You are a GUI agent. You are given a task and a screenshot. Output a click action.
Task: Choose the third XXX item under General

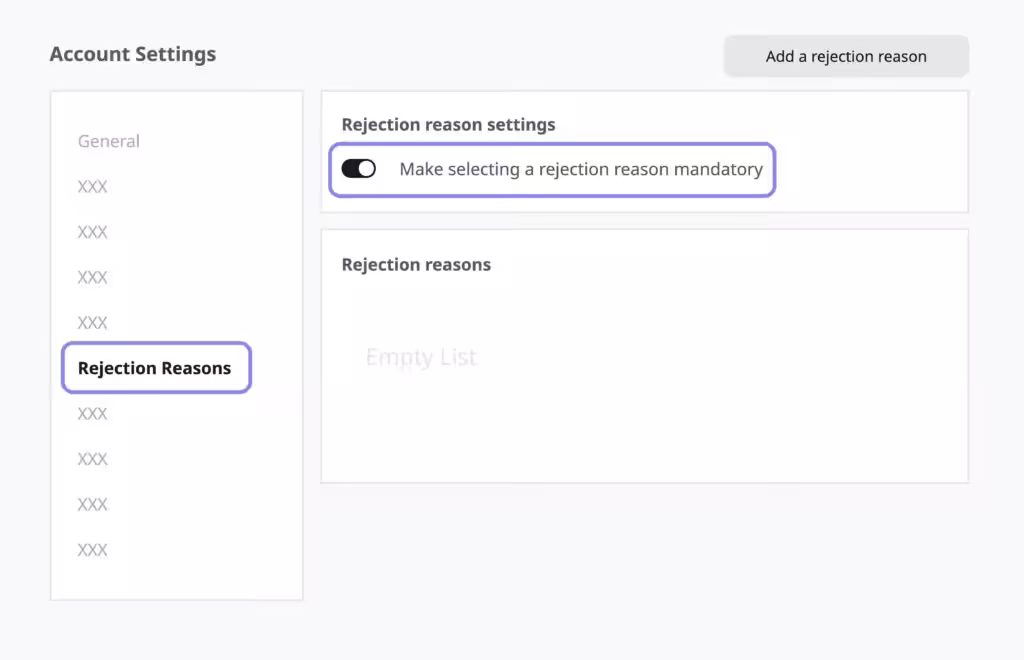(92, 277)
